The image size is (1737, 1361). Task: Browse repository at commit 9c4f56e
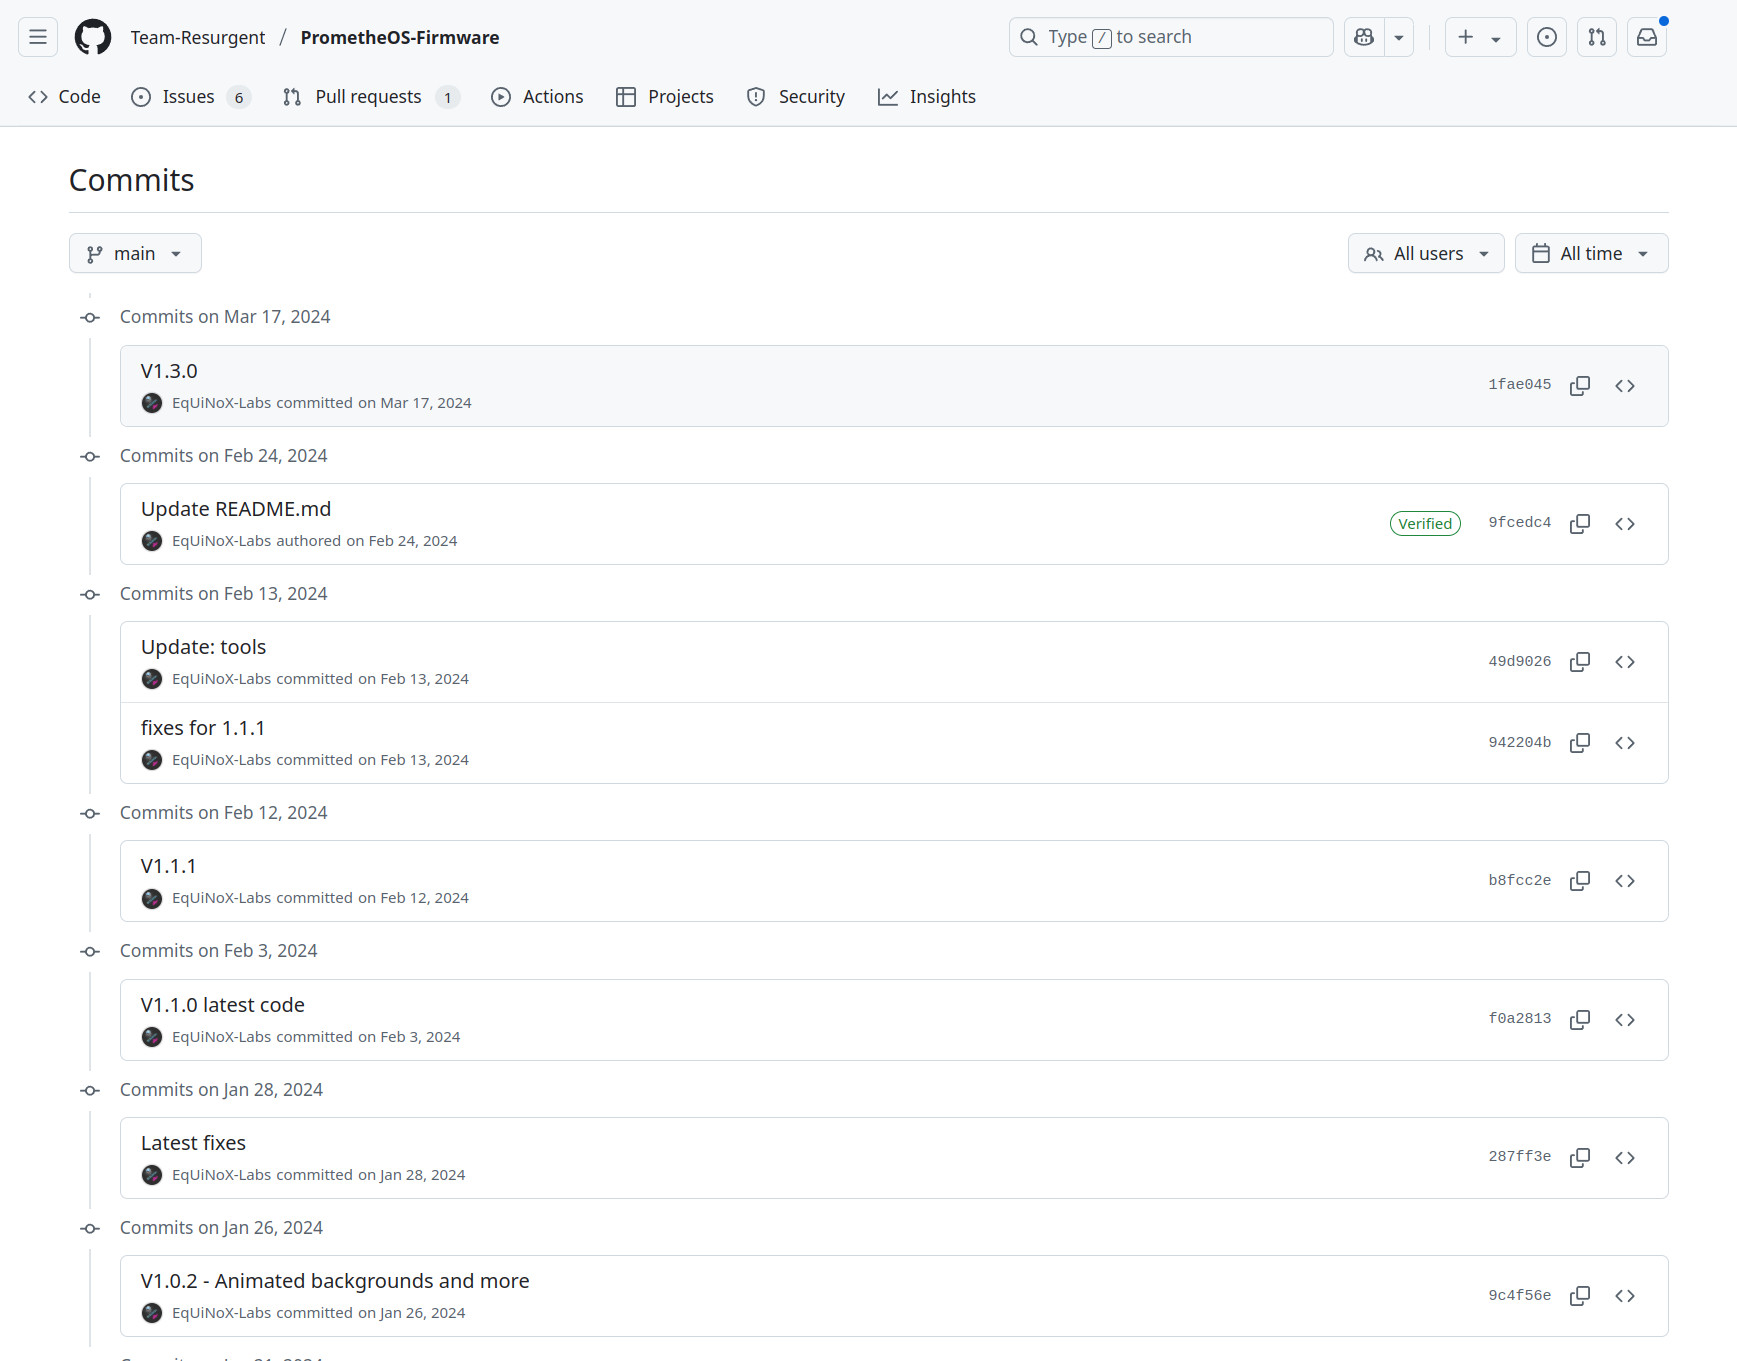pyautogui.click(x=1625, y=1296)
